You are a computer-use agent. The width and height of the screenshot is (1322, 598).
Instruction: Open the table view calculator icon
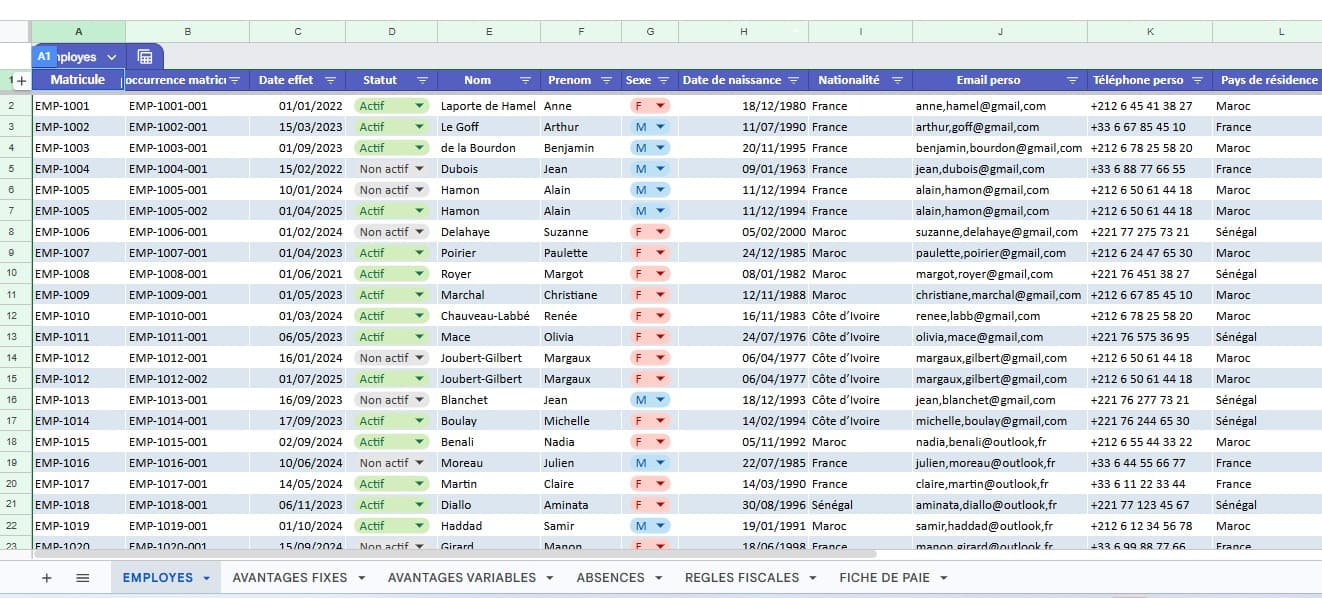145,57
